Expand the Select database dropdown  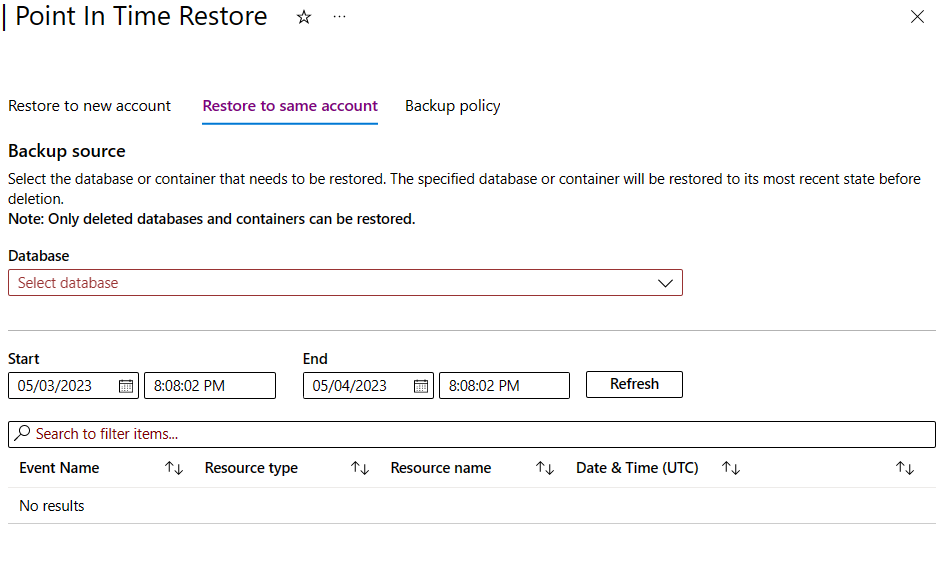(x=345, y=283)
